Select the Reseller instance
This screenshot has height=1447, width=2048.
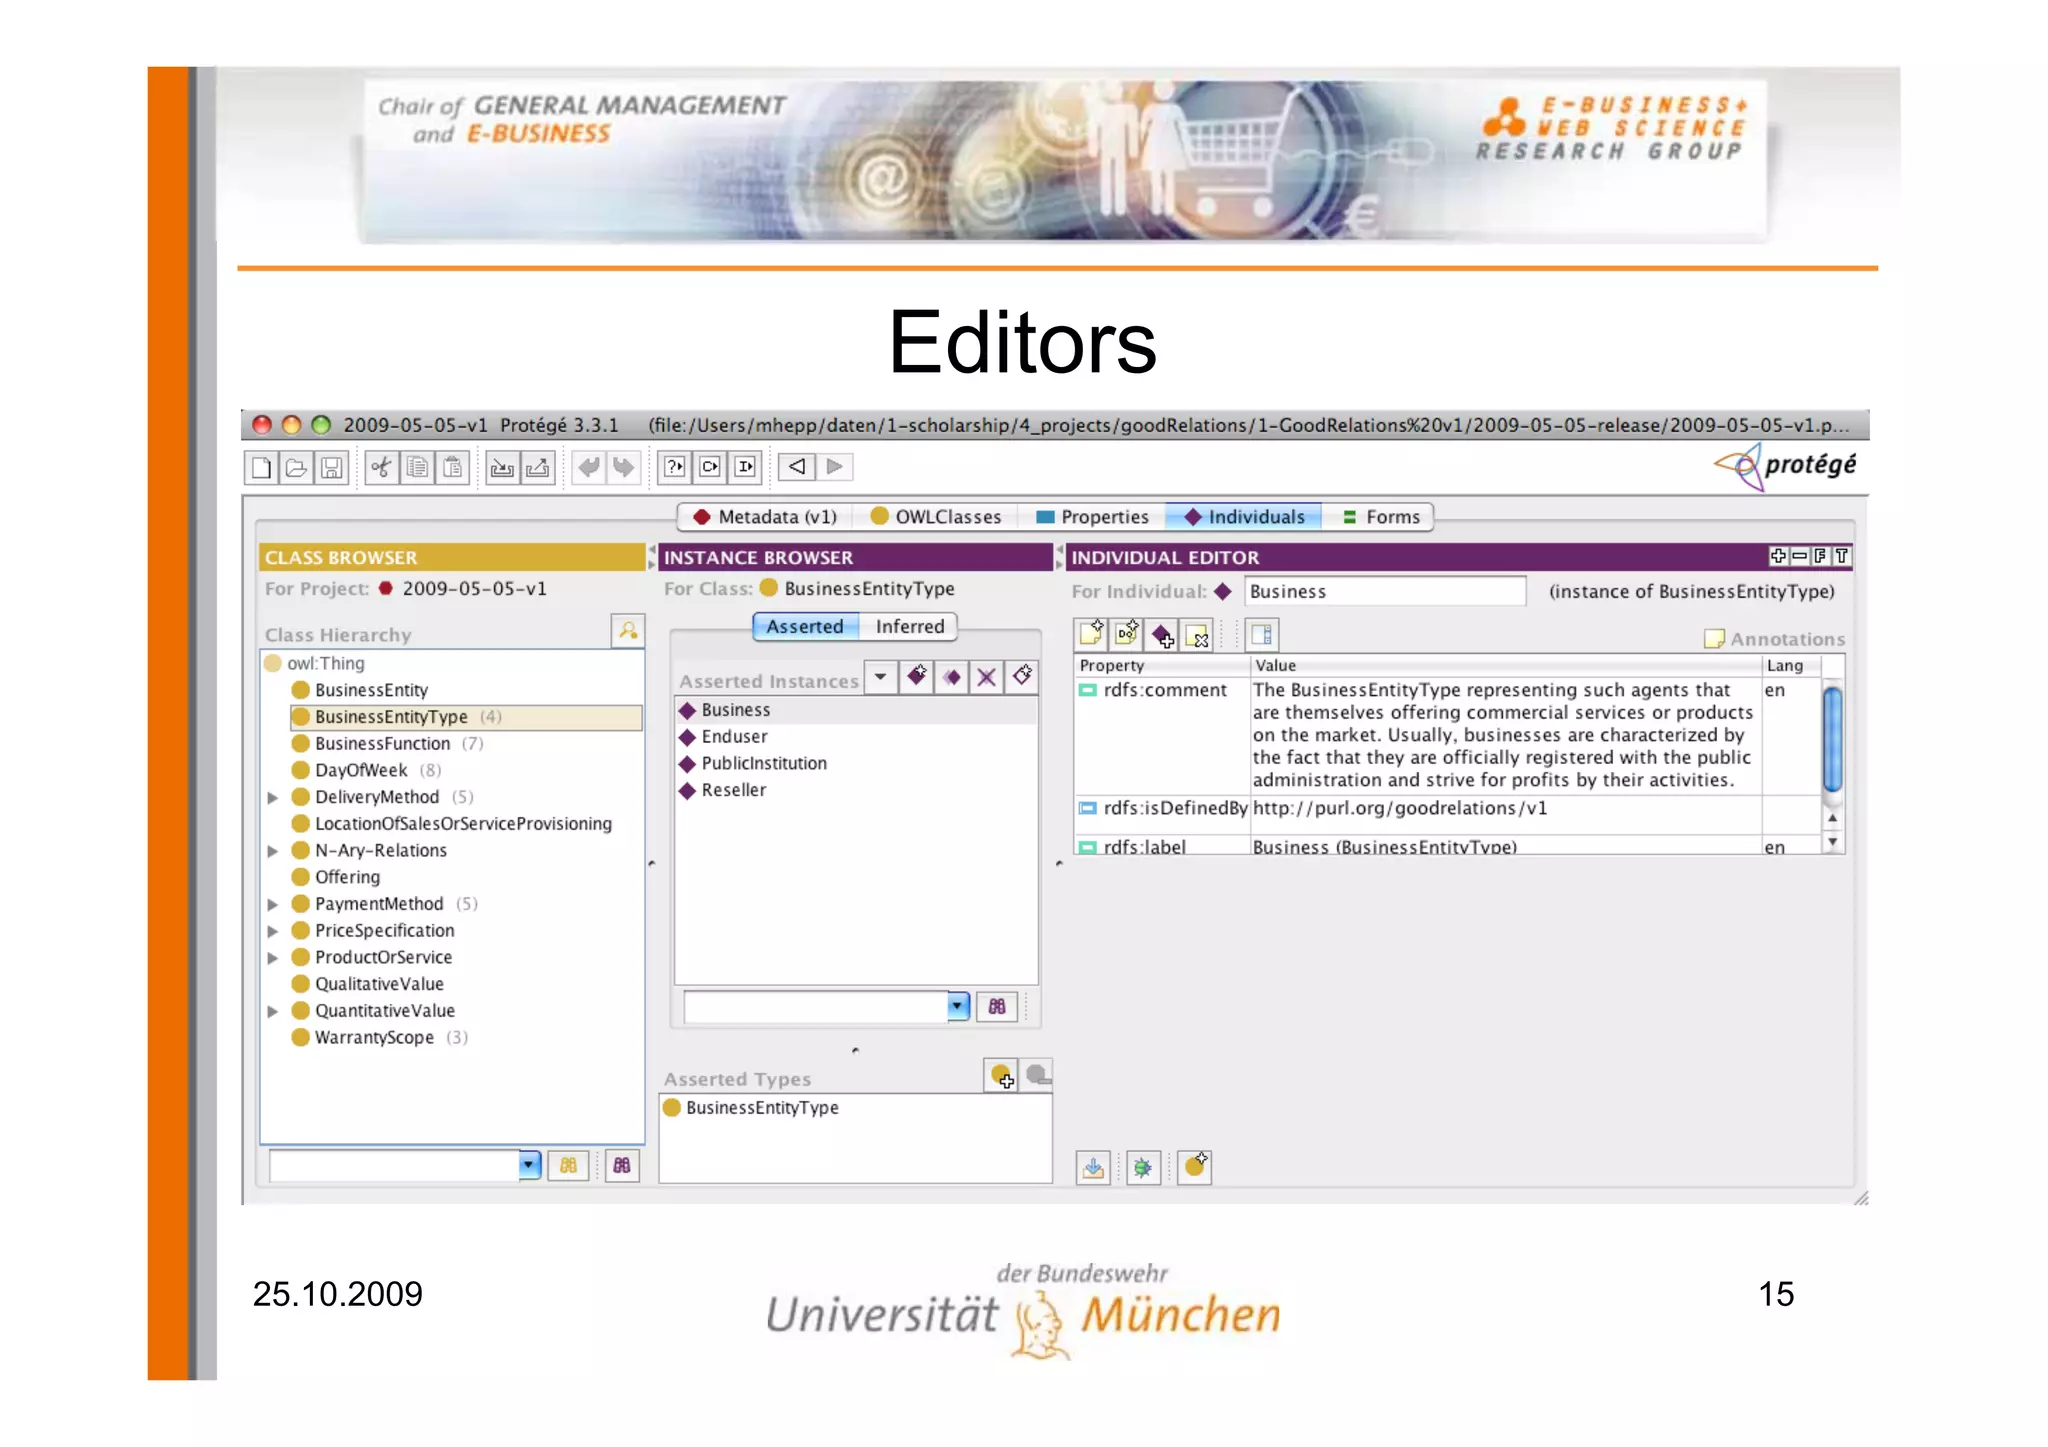click(x=733, y=790)
